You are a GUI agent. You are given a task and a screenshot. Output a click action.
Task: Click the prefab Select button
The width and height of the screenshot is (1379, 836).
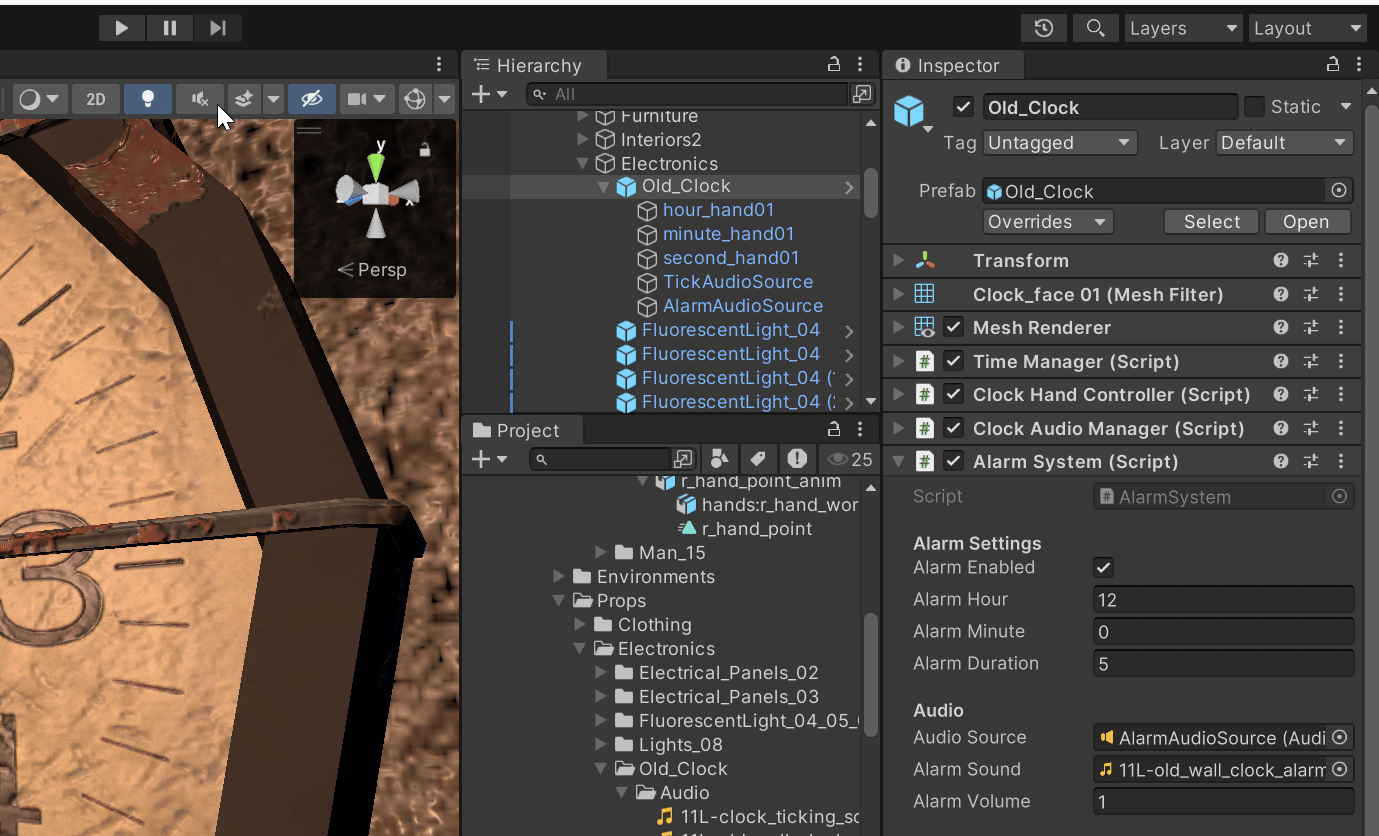(1212, 222)
